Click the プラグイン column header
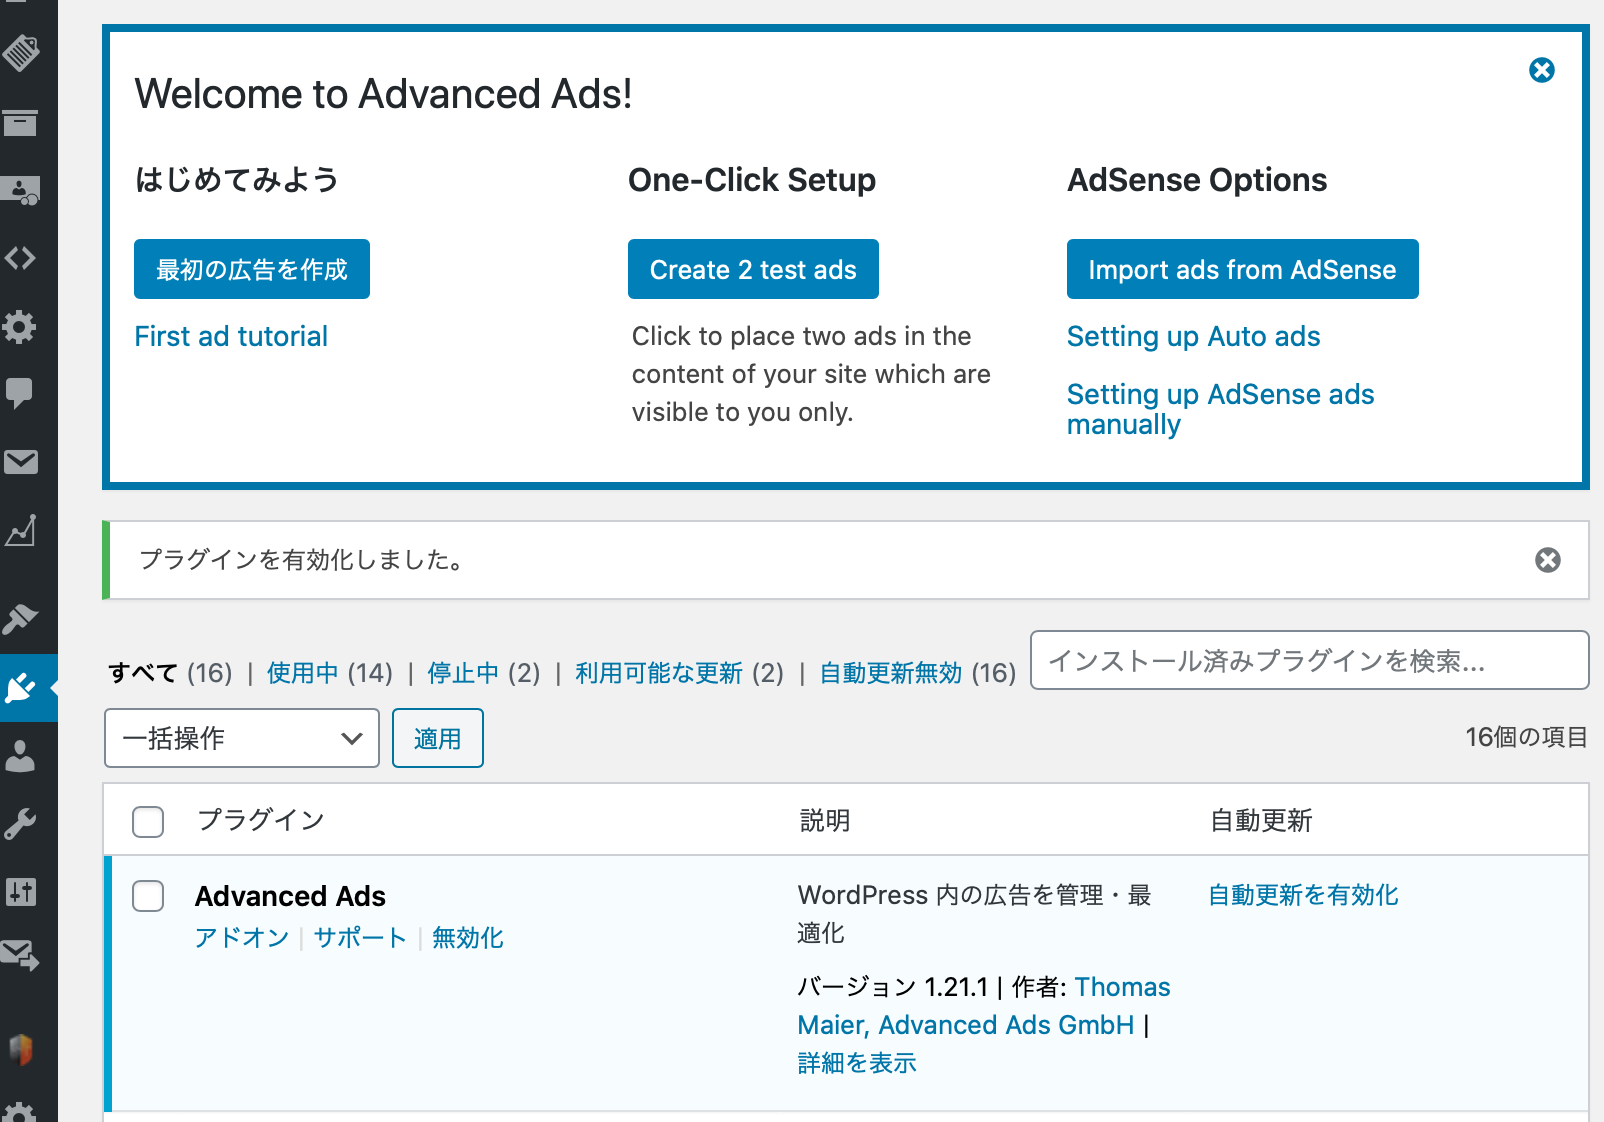 pyautogui.click(x=261, y=821)
